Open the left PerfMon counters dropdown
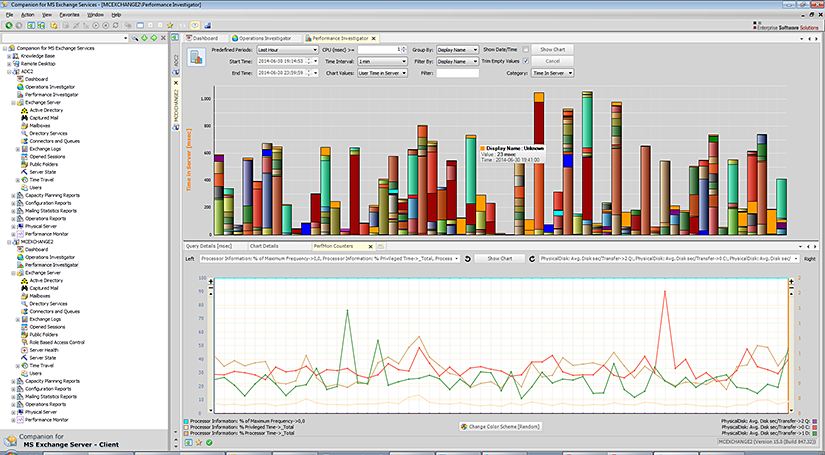The image size is (825, 455). [330, 259]
